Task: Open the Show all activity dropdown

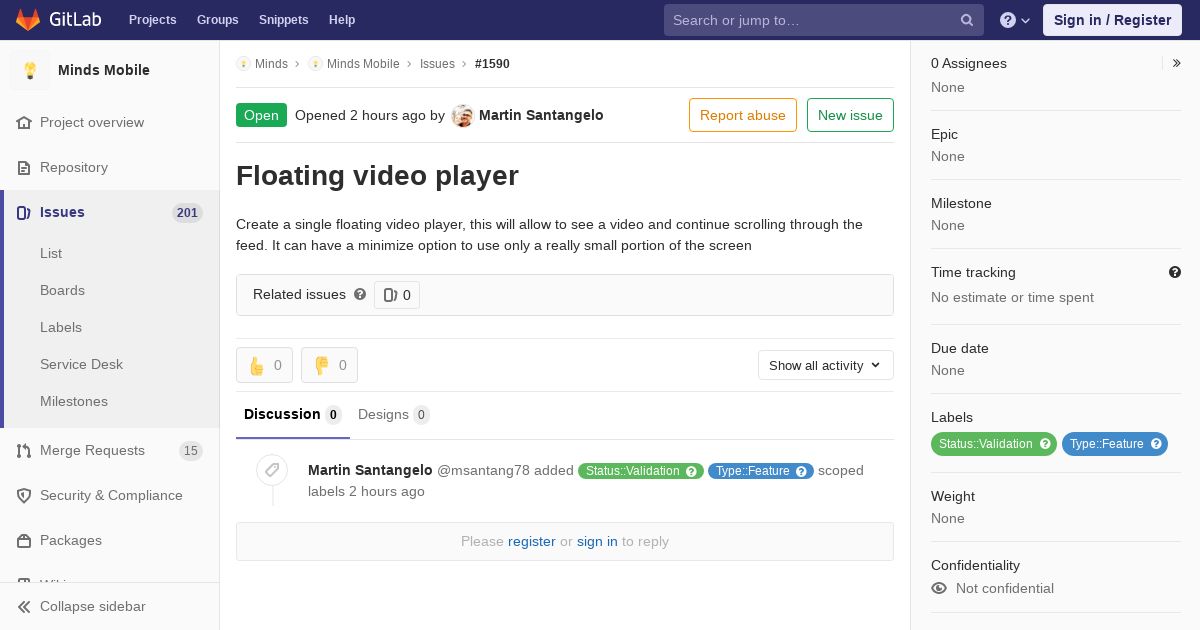Action: coord(825,365)
